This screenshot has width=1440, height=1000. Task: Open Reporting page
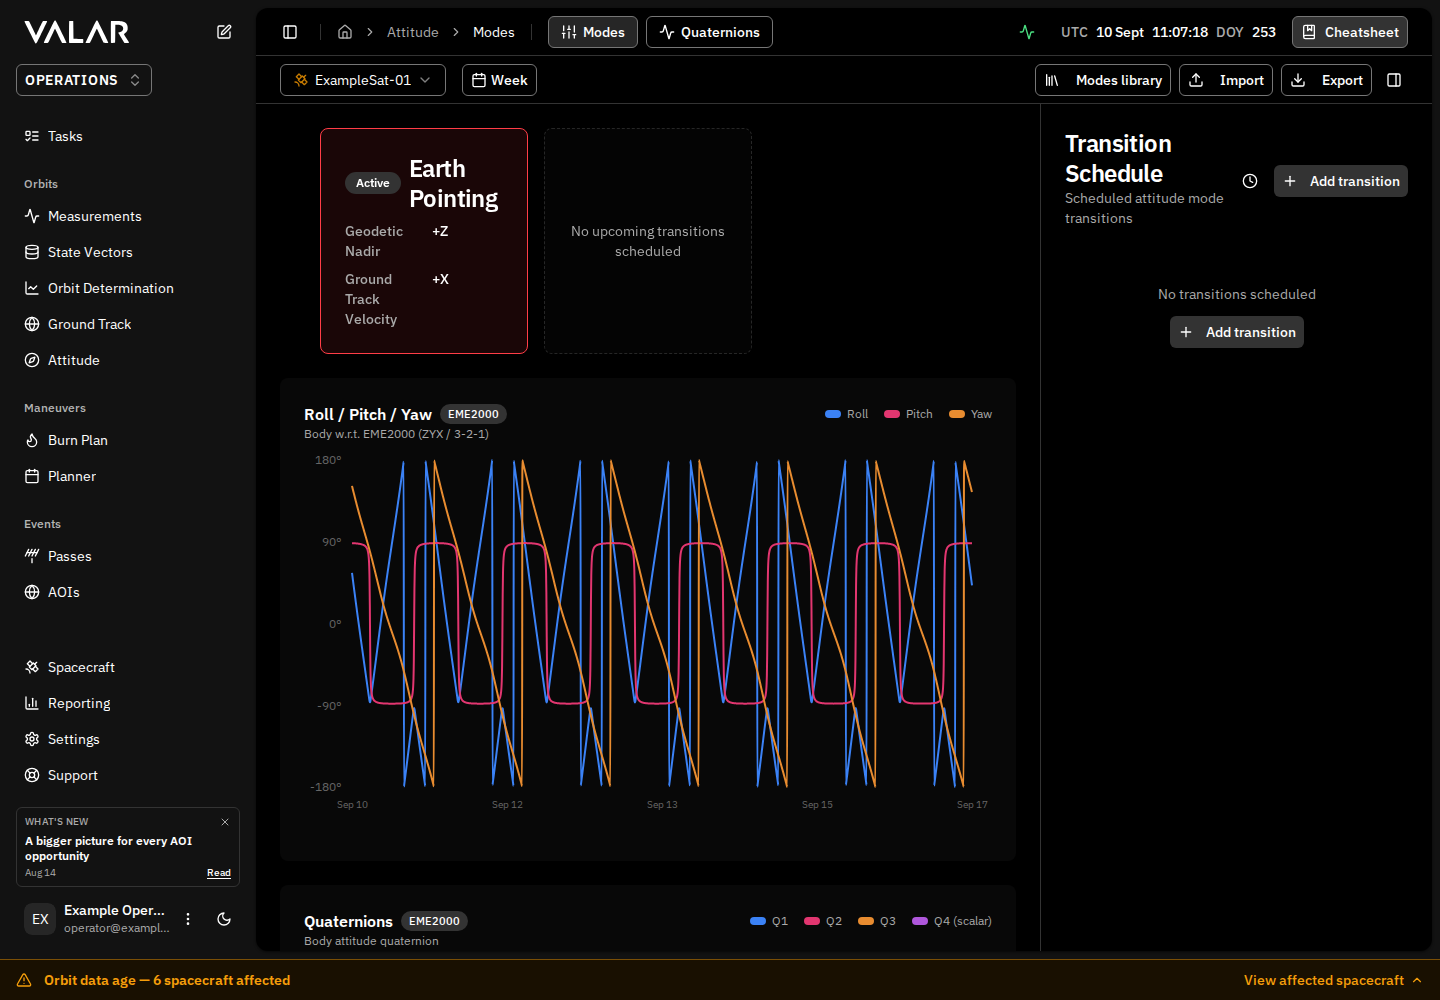[x=128, y=703]
